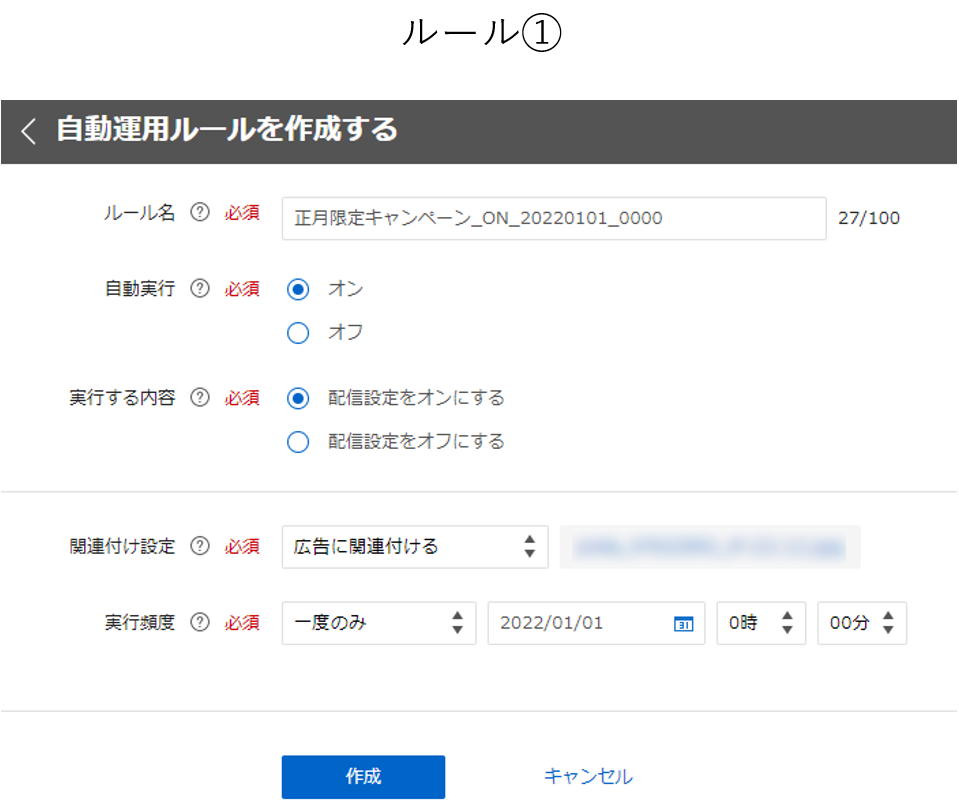Open the 0時 hour dropdown
This screenshot has height=805, width=959.
[761, 623]
